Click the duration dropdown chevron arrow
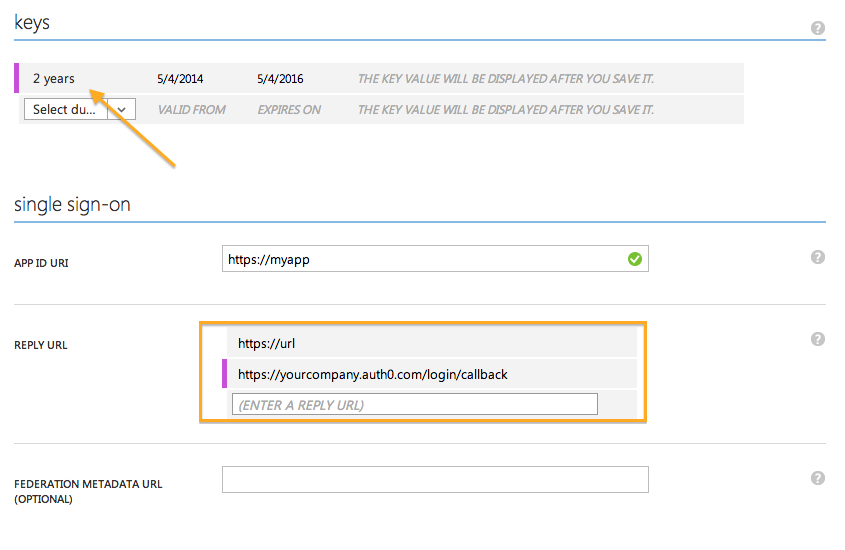This screenshot has height=550, width=845. [x=122, y=110]
